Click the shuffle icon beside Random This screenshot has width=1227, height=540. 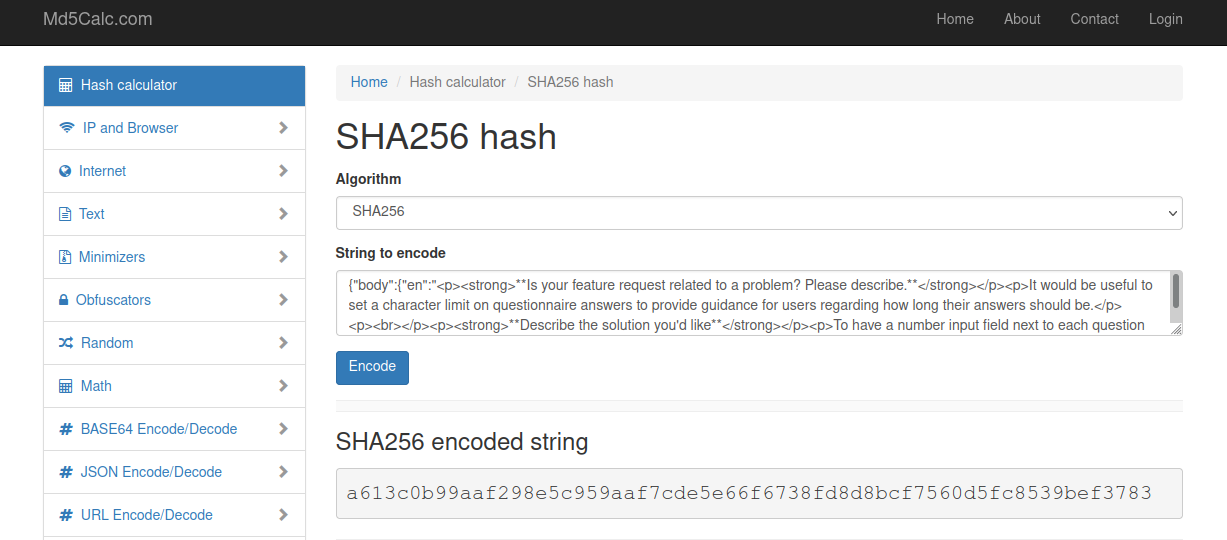(x=66, y=343)
